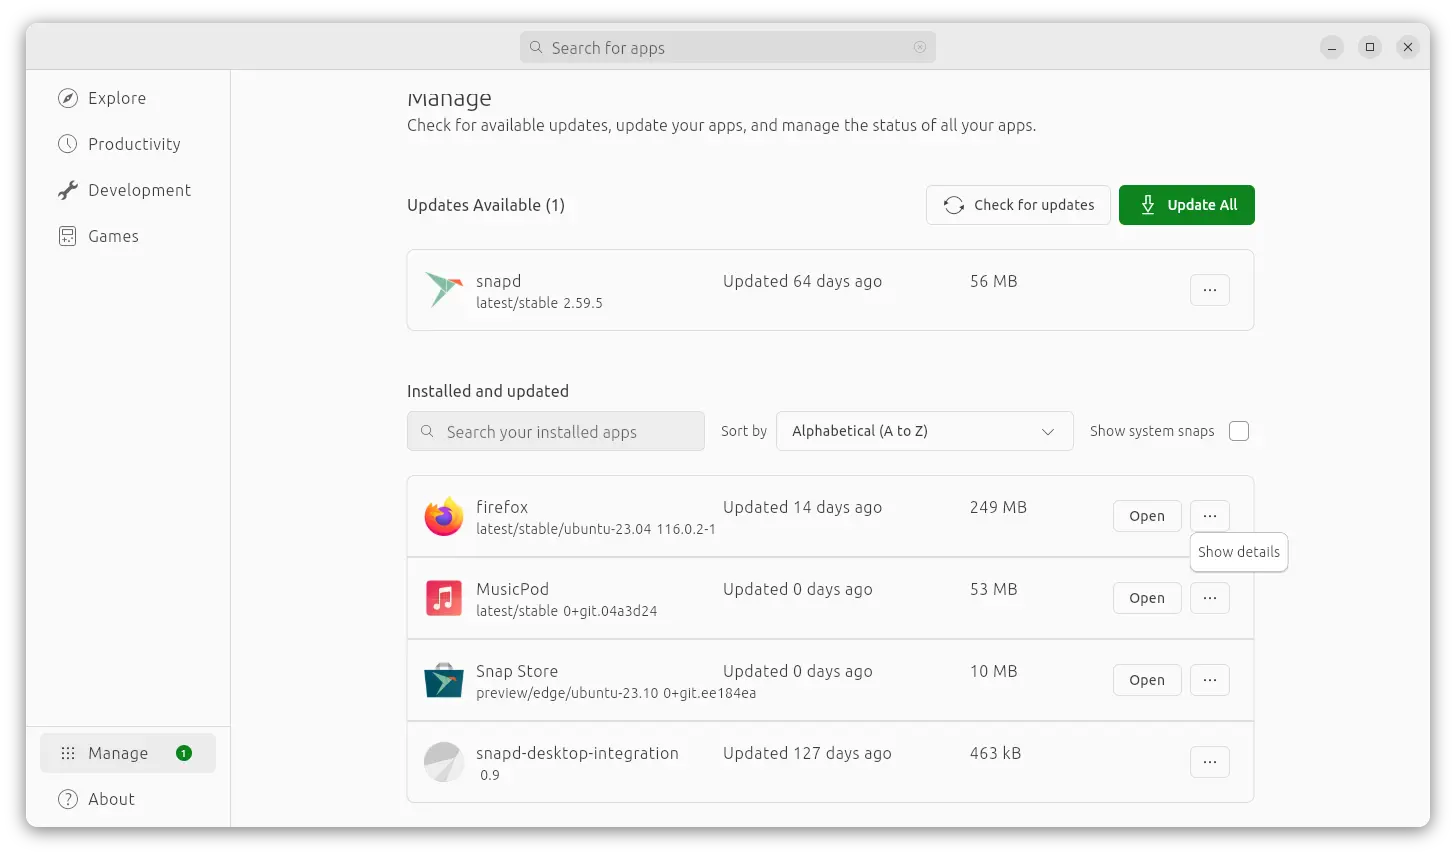
Task: Open the snapd more options menu
Action: (1209, 290)
